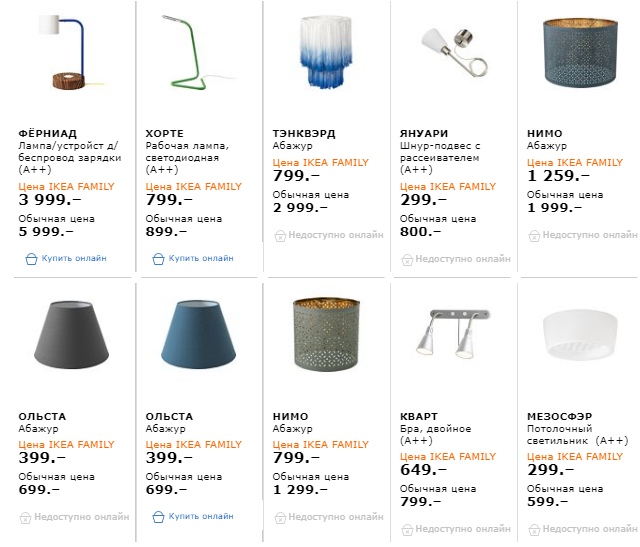Click unavailable basket icon under КВАРТ
This screenshot has width=640, height=547.
407,528
